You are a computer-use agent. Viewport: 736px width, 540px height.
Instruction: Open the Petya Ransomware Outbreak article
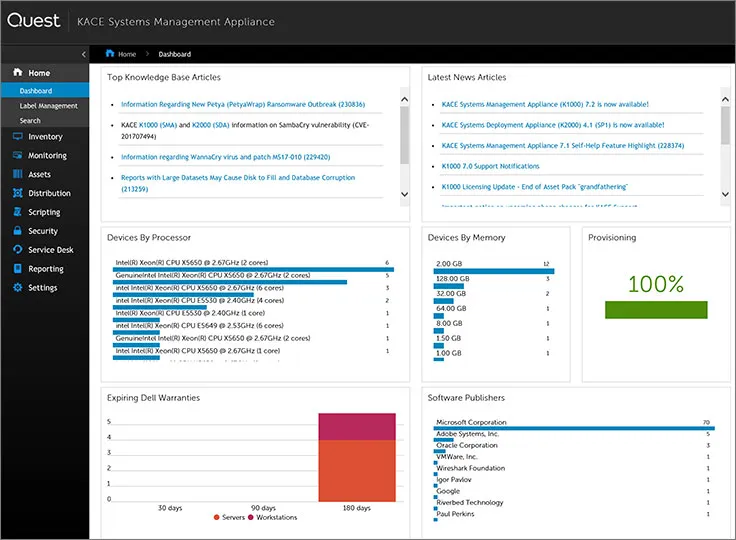coord(243,104)
